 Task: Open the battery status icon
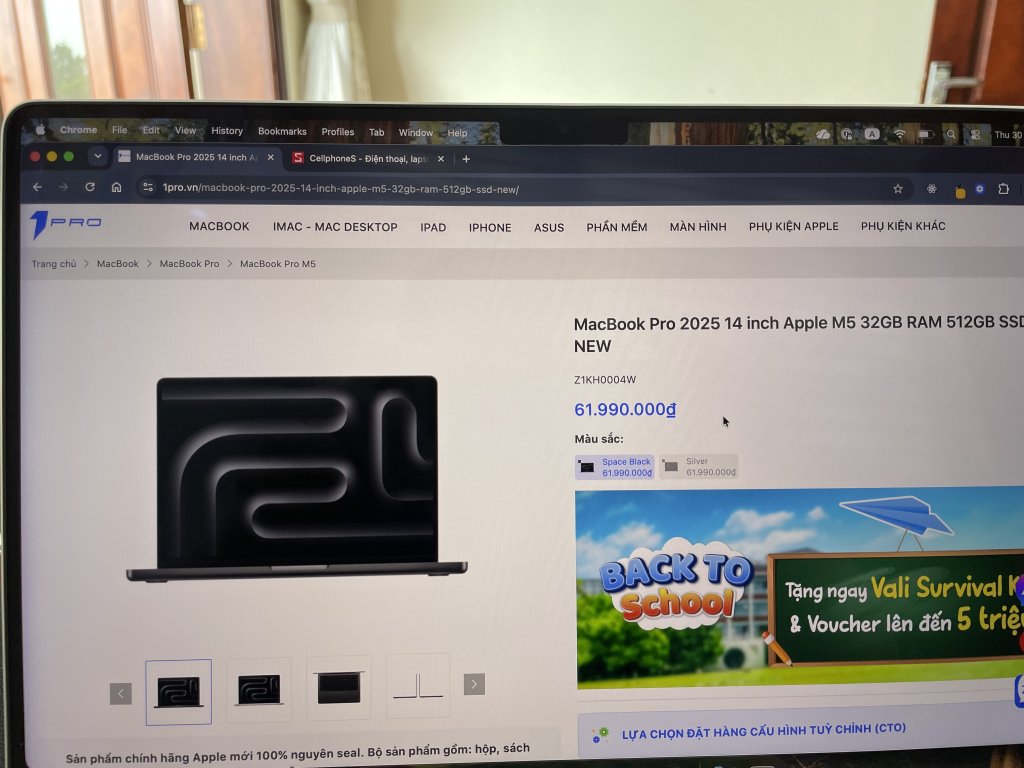coord(925,134)
